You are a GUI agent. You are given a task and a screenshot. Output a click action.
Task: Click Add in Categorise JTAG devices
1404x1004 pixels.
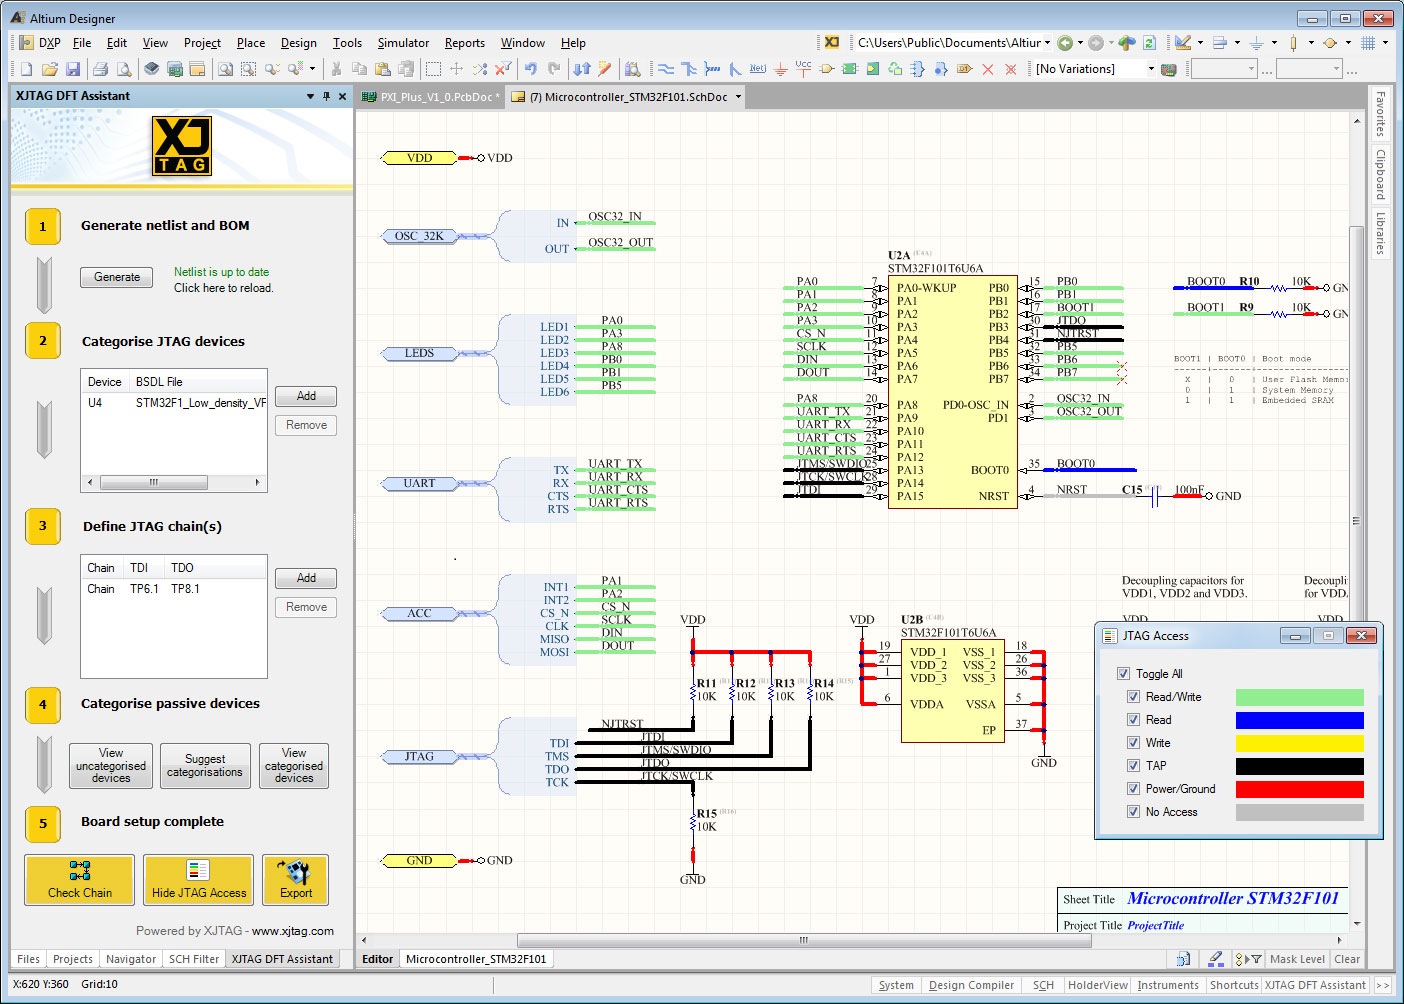tap(306, 396)
